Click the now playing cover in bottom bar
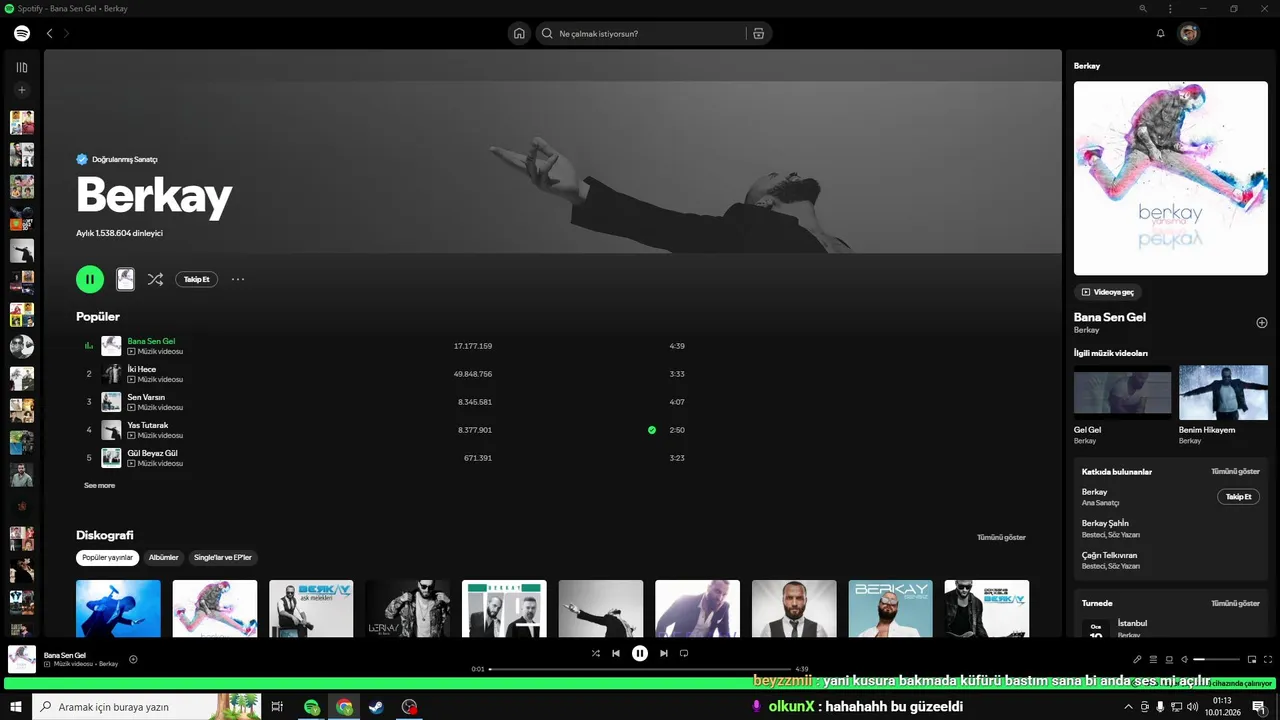Viewport: 1280px width, 720px height. [x=22, y=659]
